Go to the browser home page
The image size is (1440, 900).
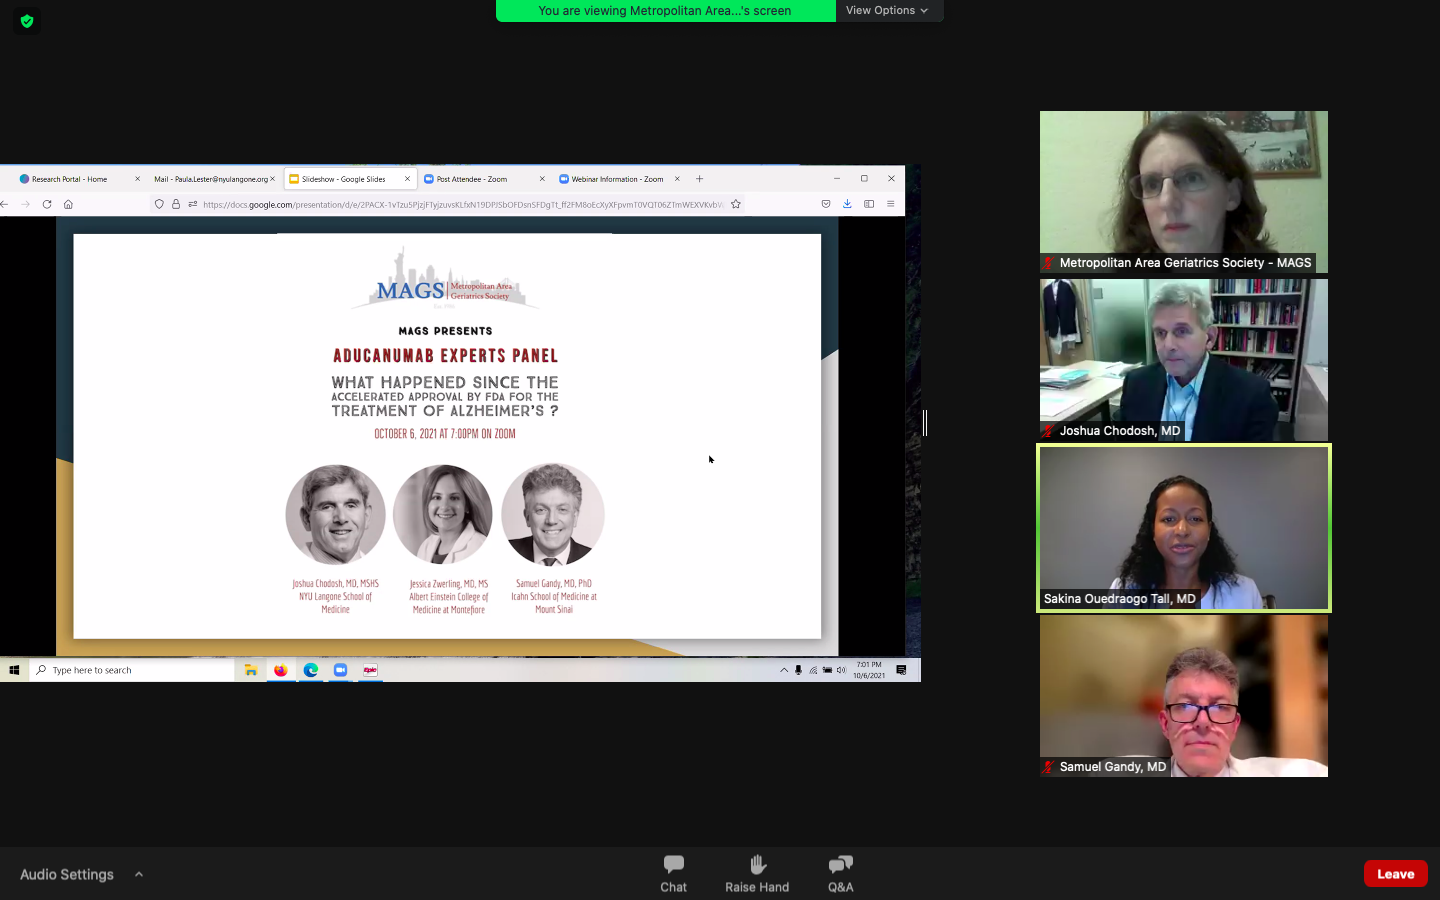click(68, 204)
